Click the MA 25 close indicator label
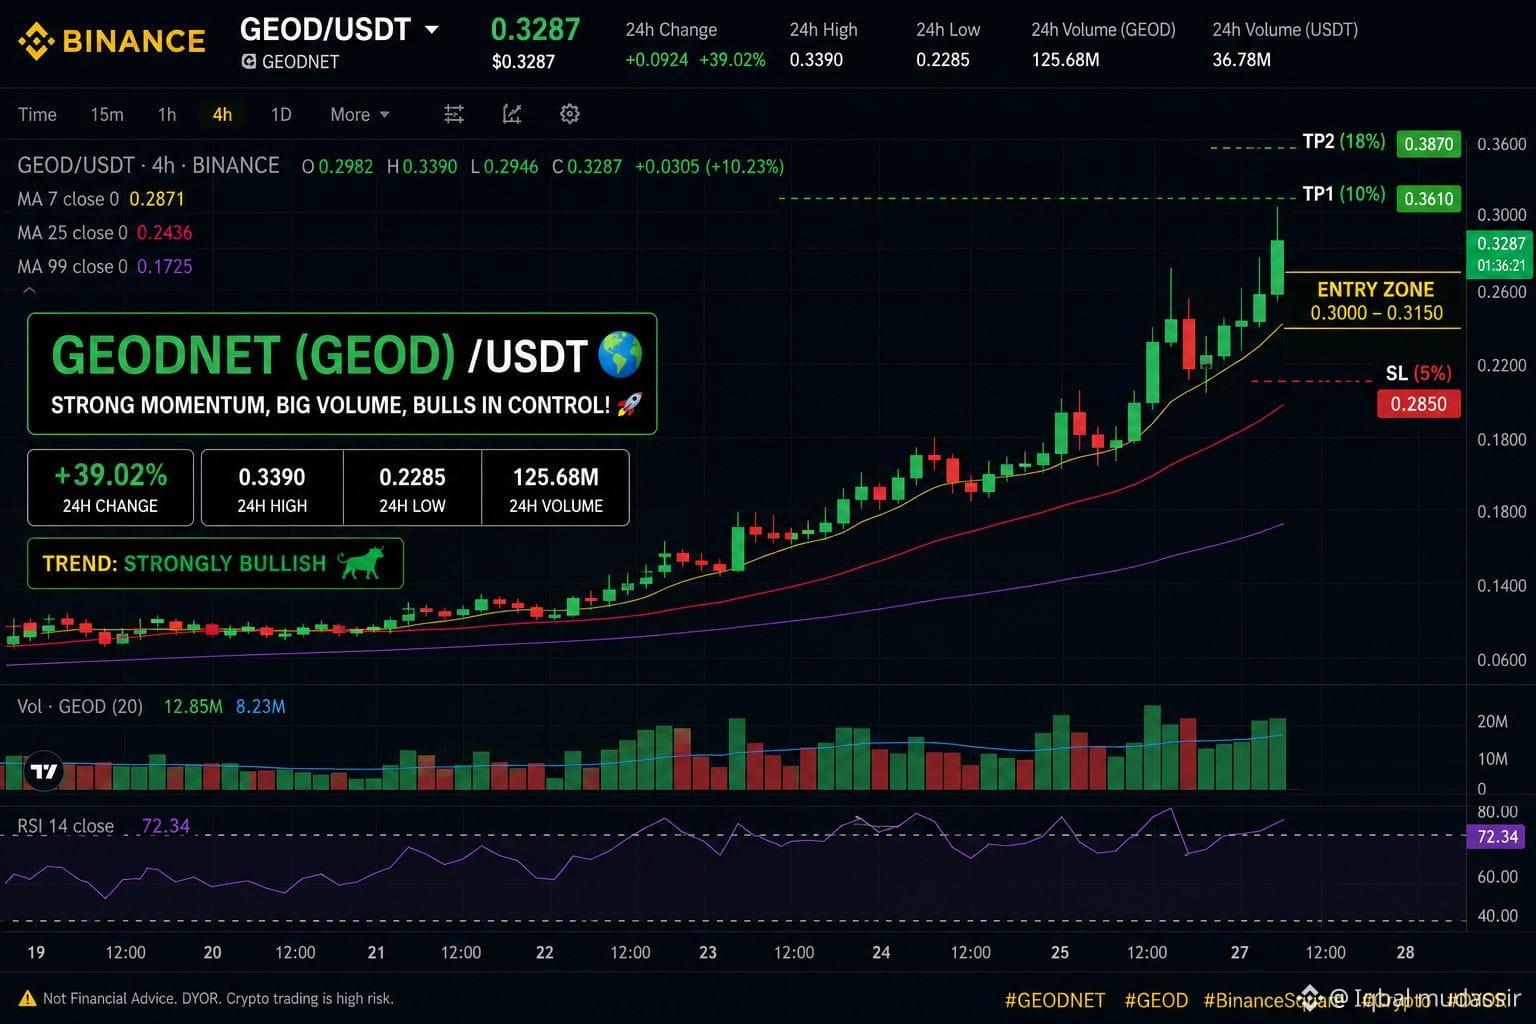This screenshot has height=1024, width=1536. (72, 233)
